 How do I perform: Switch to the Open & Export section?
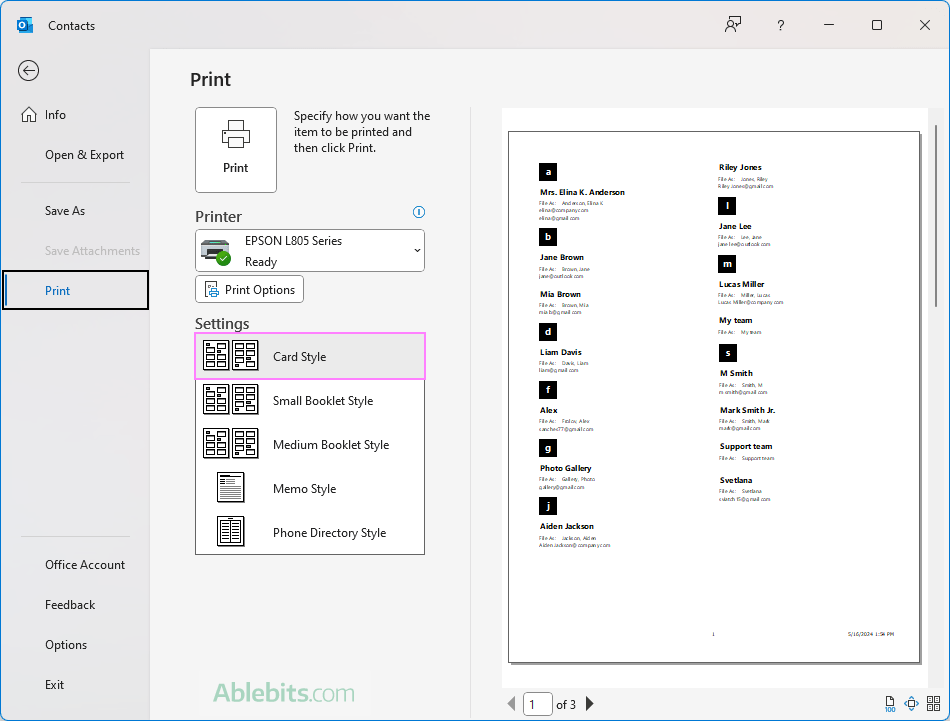pyautogui.click(x=83, y=155)
